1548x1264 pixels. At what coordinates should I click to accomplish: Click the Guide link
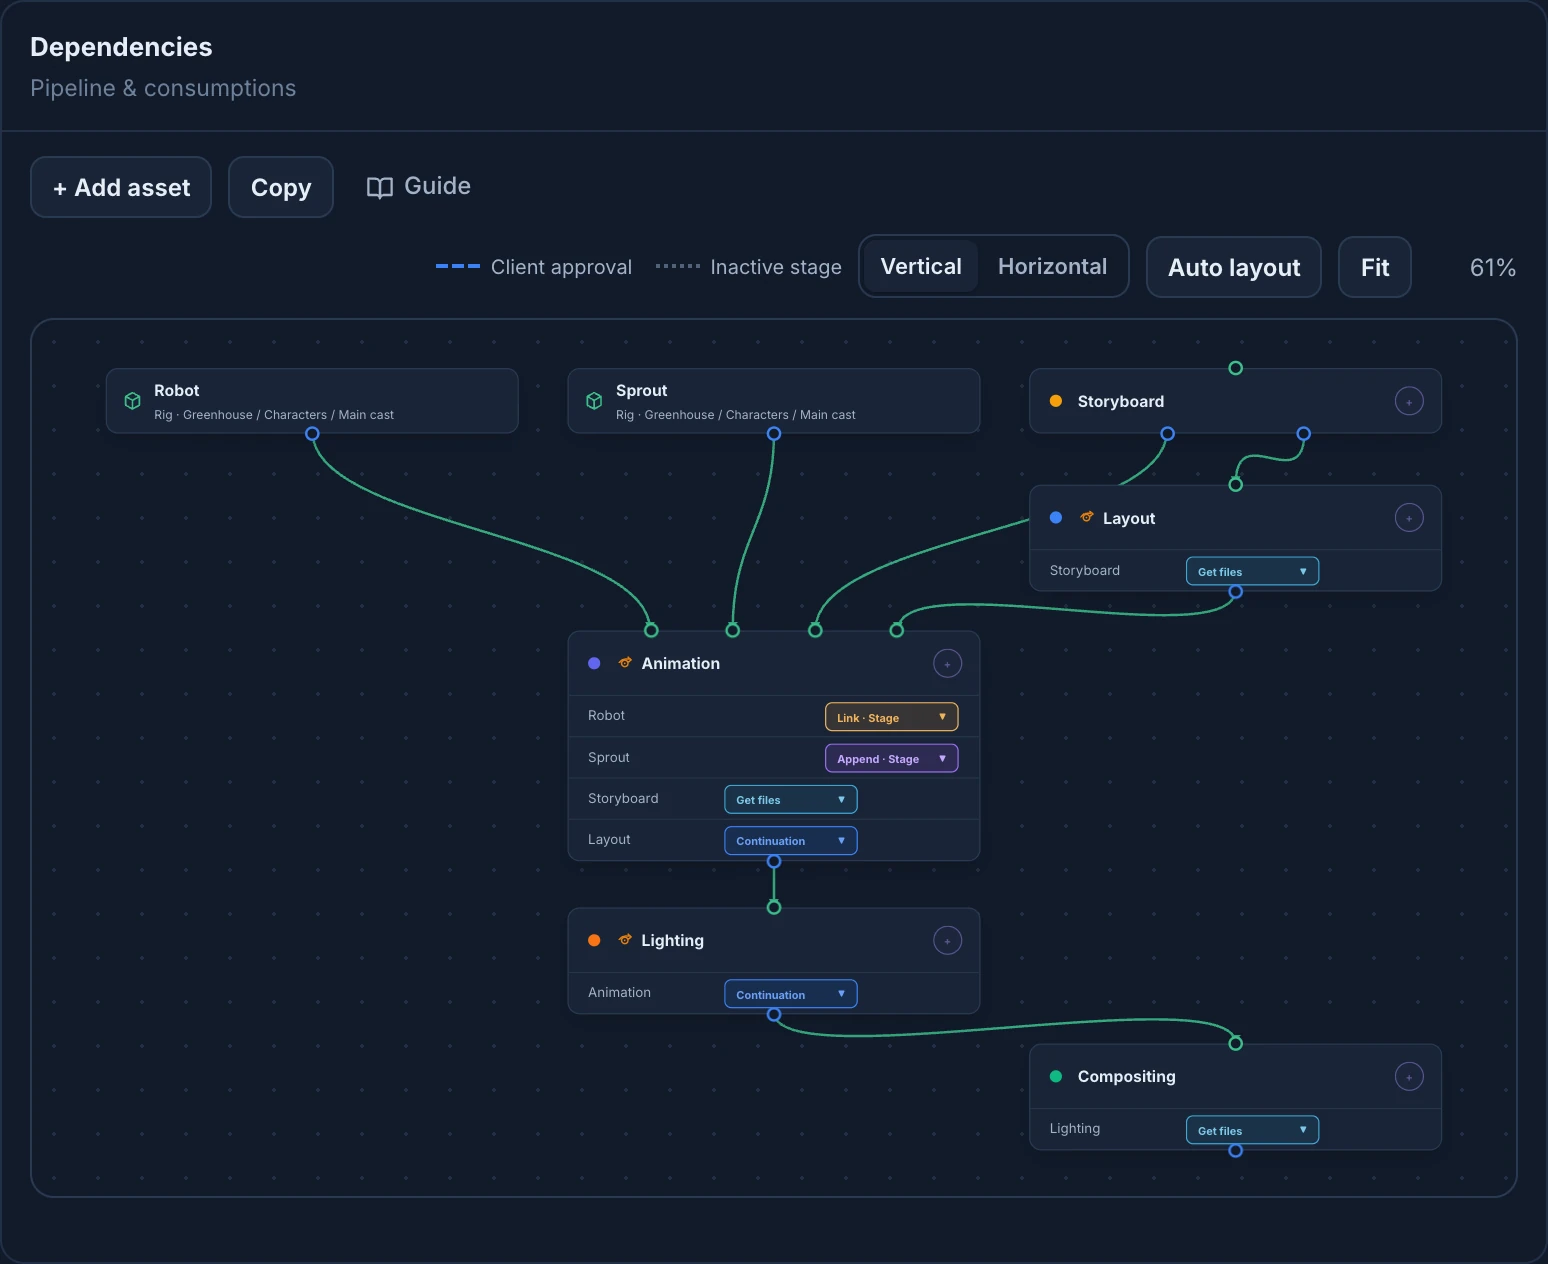pyautogui.click(x=419, y=186)
